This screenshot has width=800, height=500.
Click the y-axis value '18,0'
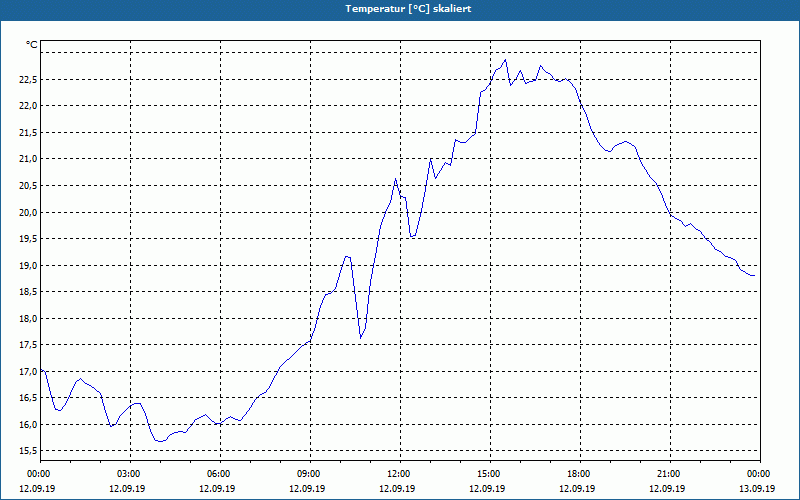coord(29,318)
